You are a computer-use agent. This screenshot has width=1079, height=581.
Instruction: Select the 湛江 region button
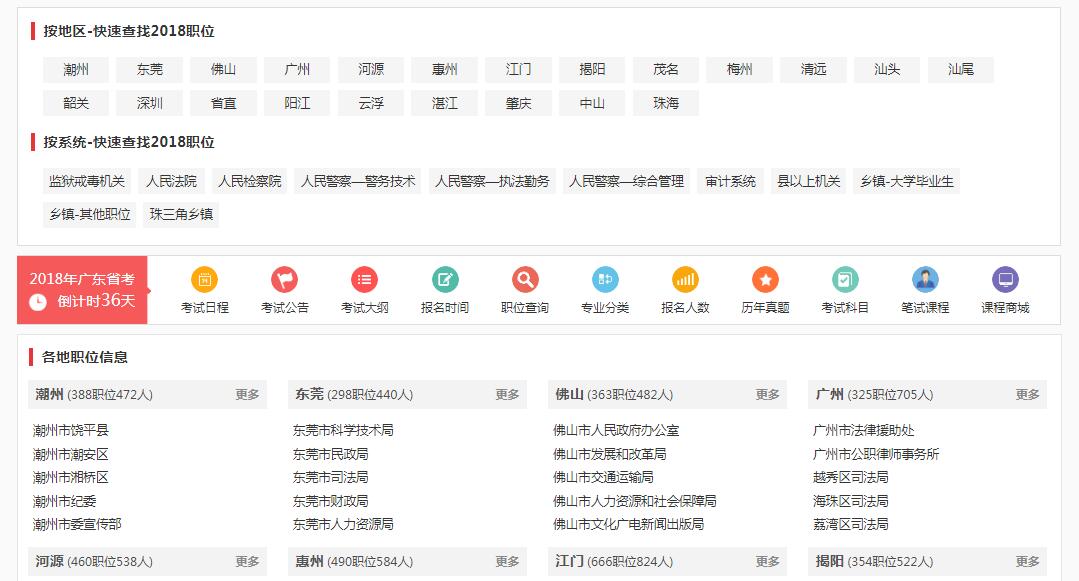(x=445, y=103)
